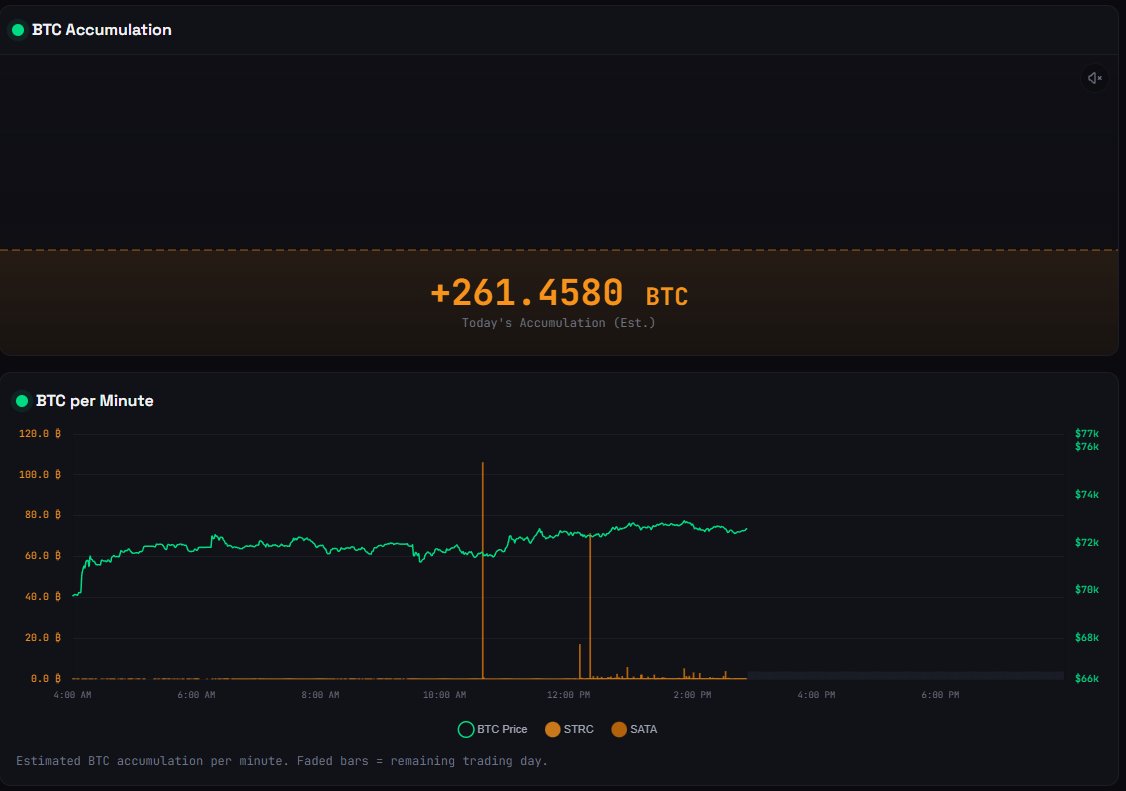Image resolution: width=1126 pixels, height=791 pixels.
Task: Click the $66k price axis label
Action: coord(1087,679)
